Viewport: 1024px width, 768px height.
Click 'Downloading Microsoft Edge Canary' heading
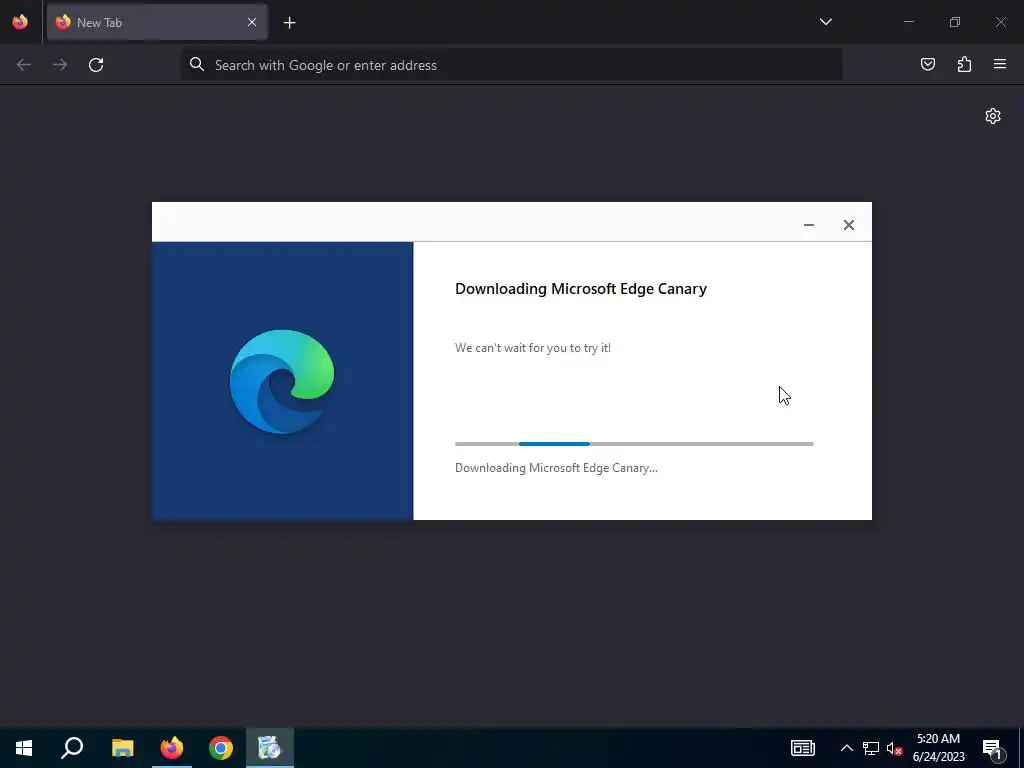click(581, 289)
